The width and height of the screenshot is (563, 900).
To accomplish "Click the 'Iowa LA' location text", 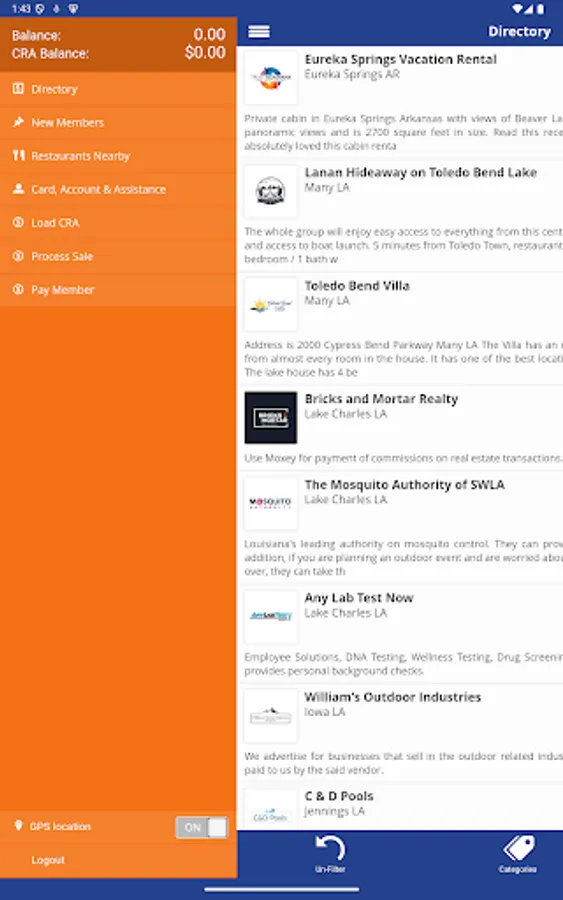I will click(325, 712).
